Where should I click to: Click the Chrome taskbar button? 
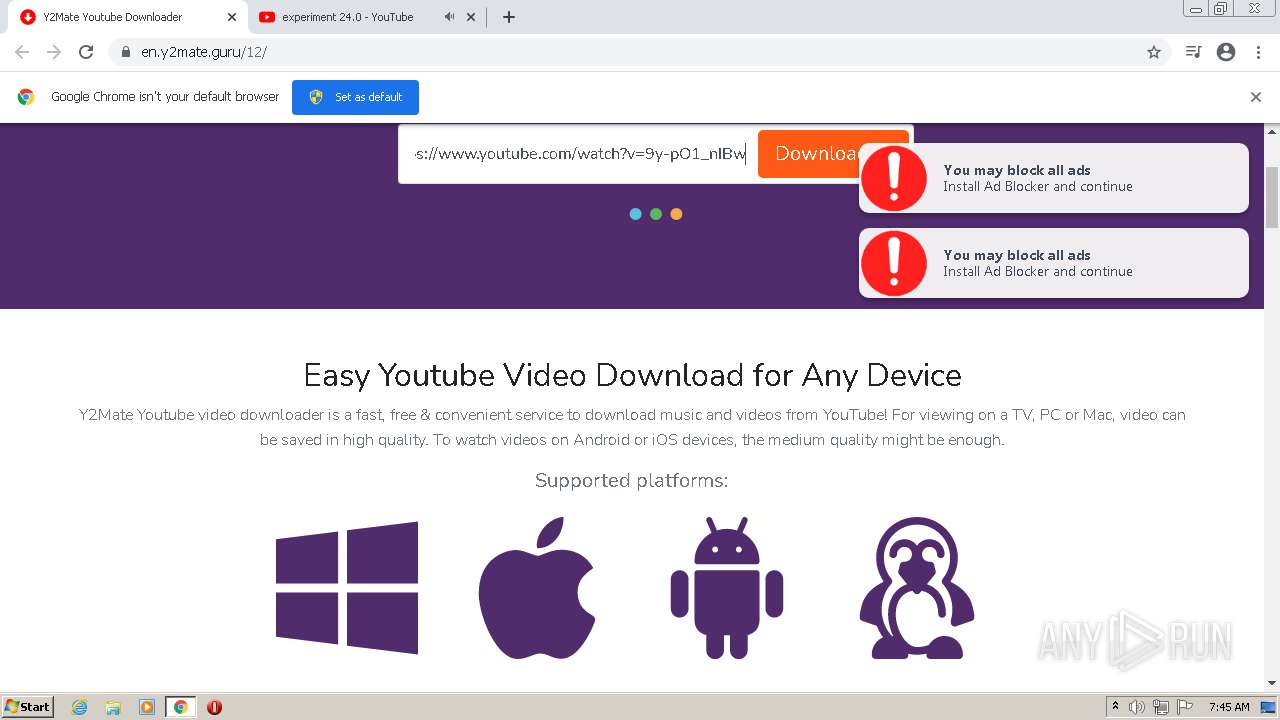pyautogui.click(x=180, y=707)
